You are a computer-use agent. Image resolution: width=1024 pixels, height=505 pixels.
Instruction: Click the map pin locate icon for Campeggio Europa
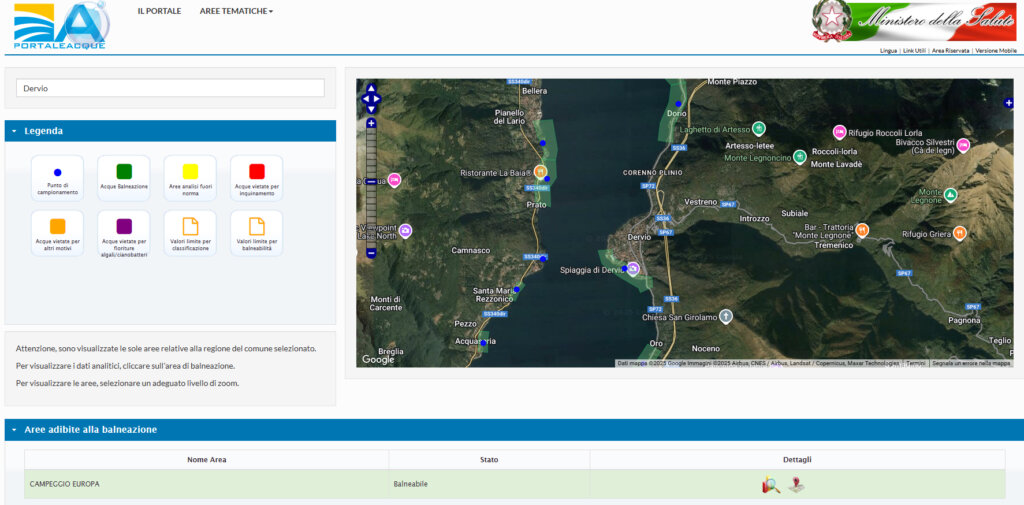796,485
